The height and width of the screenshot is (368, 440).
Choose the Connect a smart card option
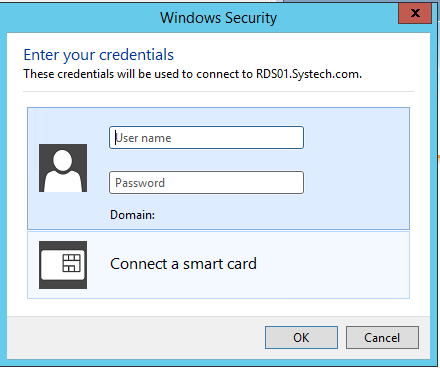[x=183, y=264]
